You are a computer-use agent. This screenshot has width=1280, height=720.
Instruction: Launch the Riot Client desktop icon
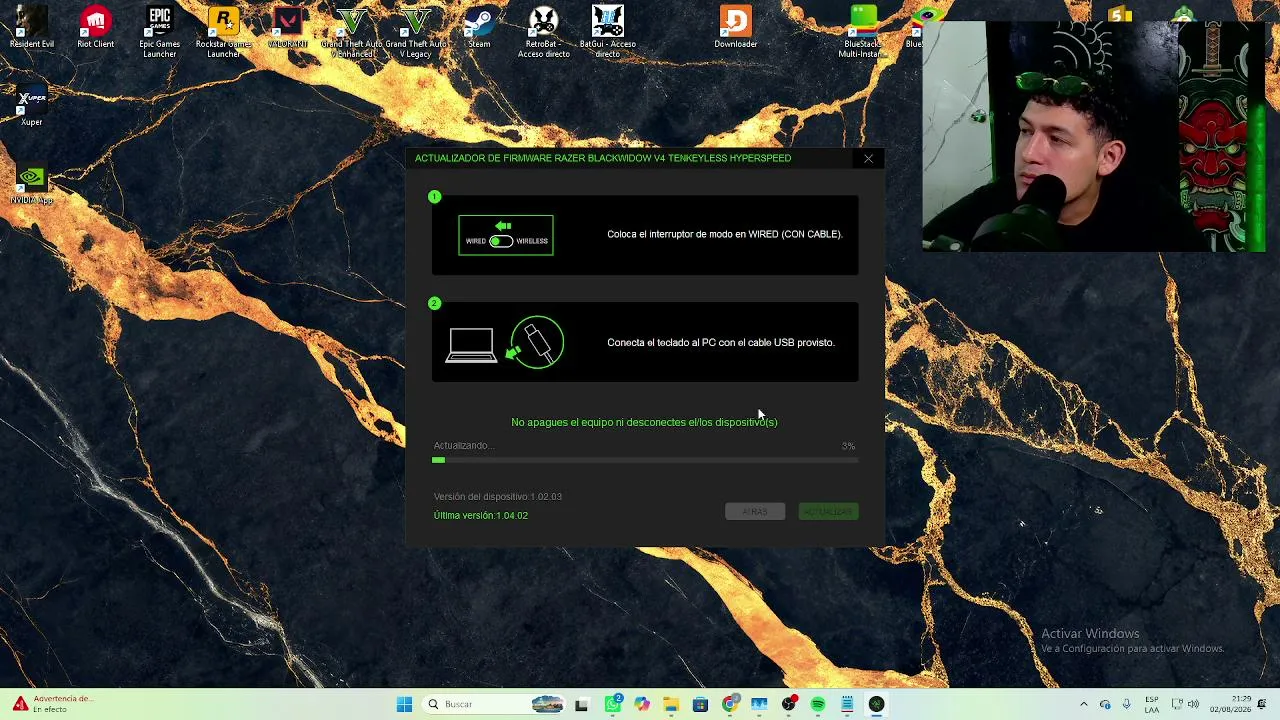coord(96,27)
